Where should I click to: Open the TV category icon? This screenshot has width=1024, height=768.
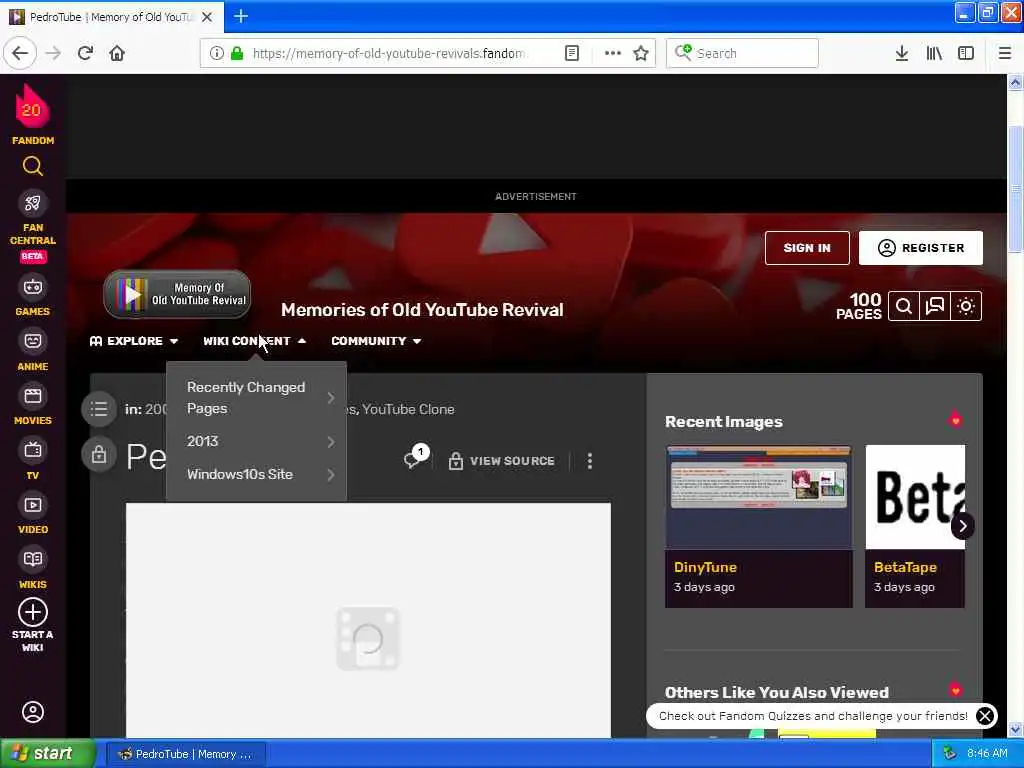[x=33, y=450]
